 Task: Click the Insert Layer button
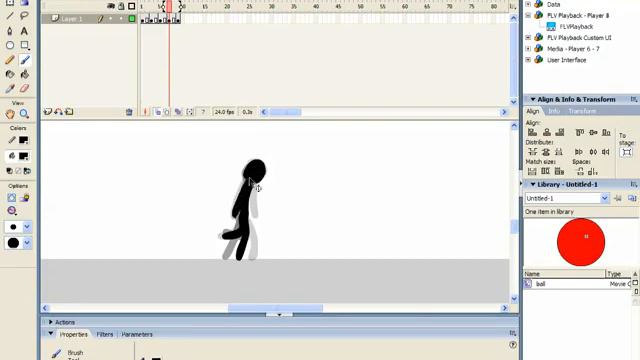tap(48, 112)
